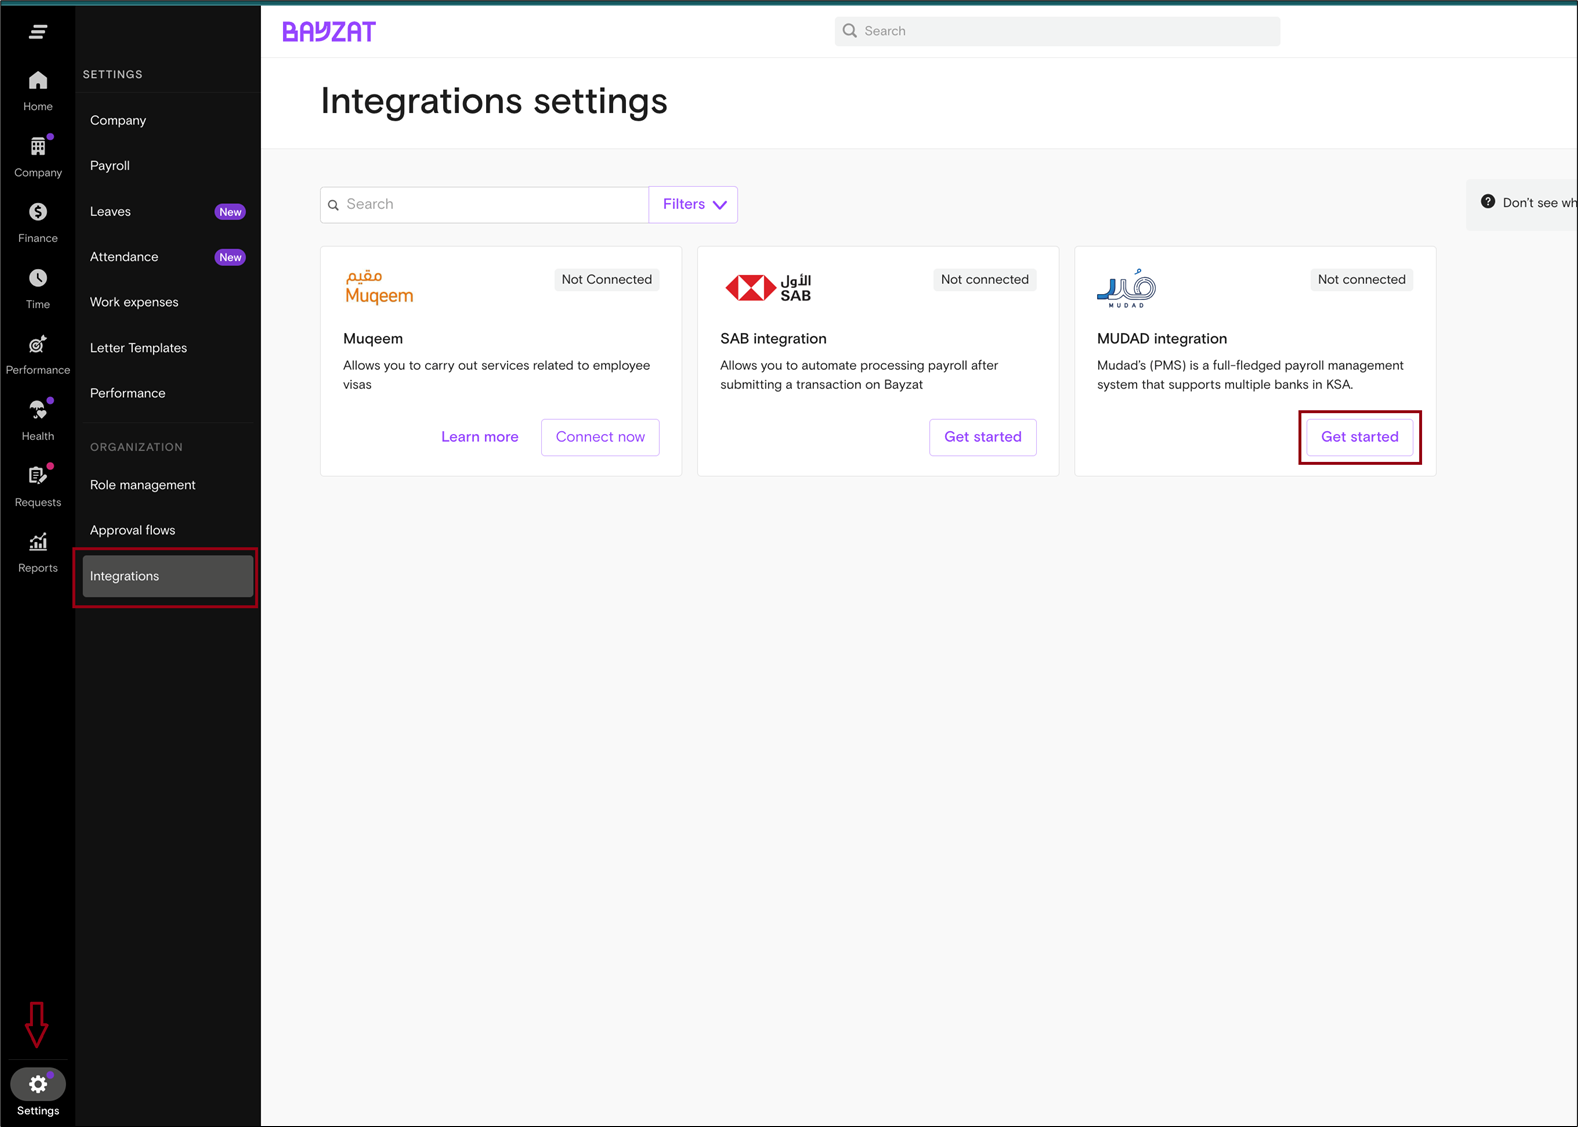Go to Attendance settings
Image resolution: width=1578 pixels, height=1127 pixels.
coord(124,257)
